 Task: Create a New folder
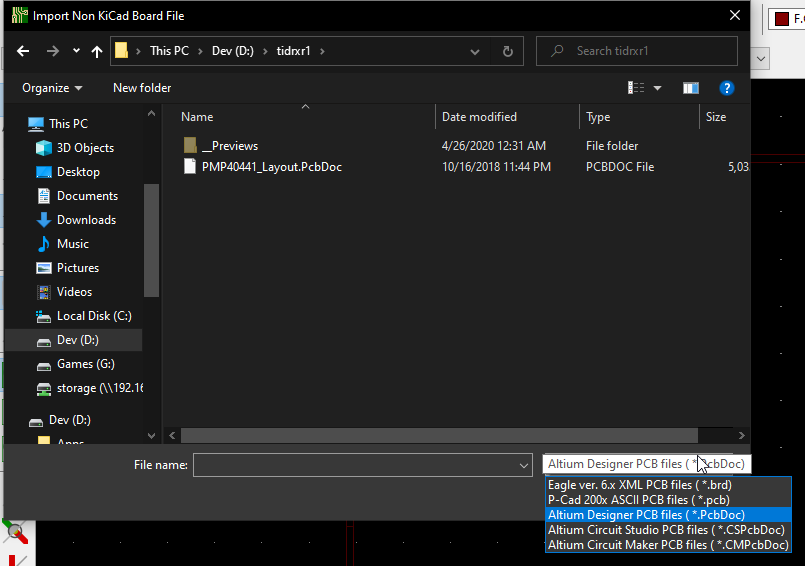pyautogui.click(x=142, y=88)
